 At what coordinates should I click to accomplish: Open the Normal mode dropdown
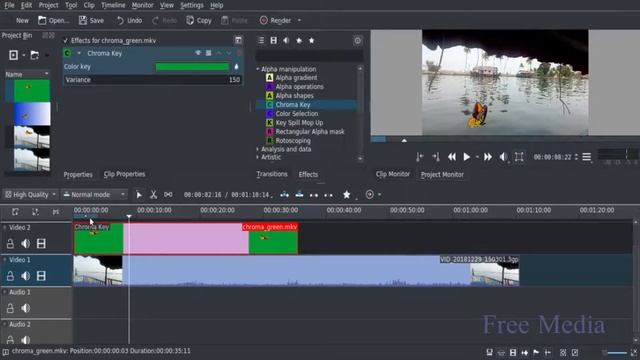pos(94,195)
